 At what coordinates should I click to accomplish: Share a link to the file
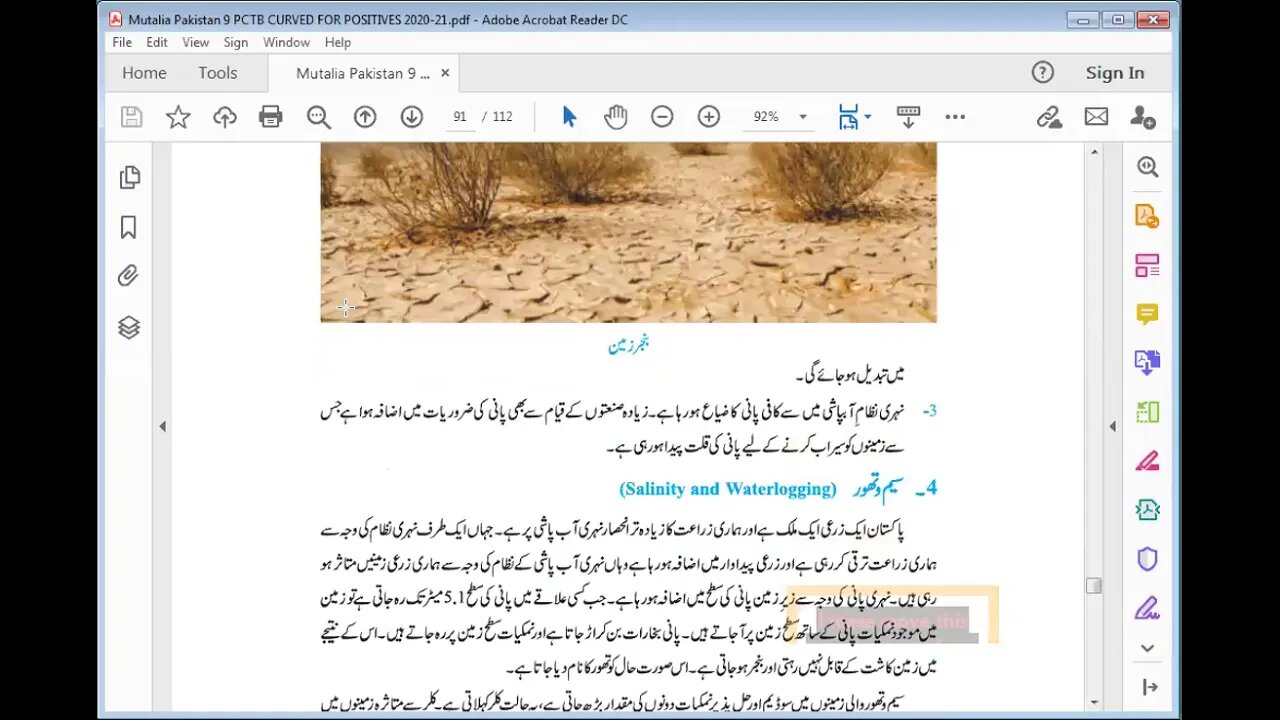click(x=1049, y=117)
